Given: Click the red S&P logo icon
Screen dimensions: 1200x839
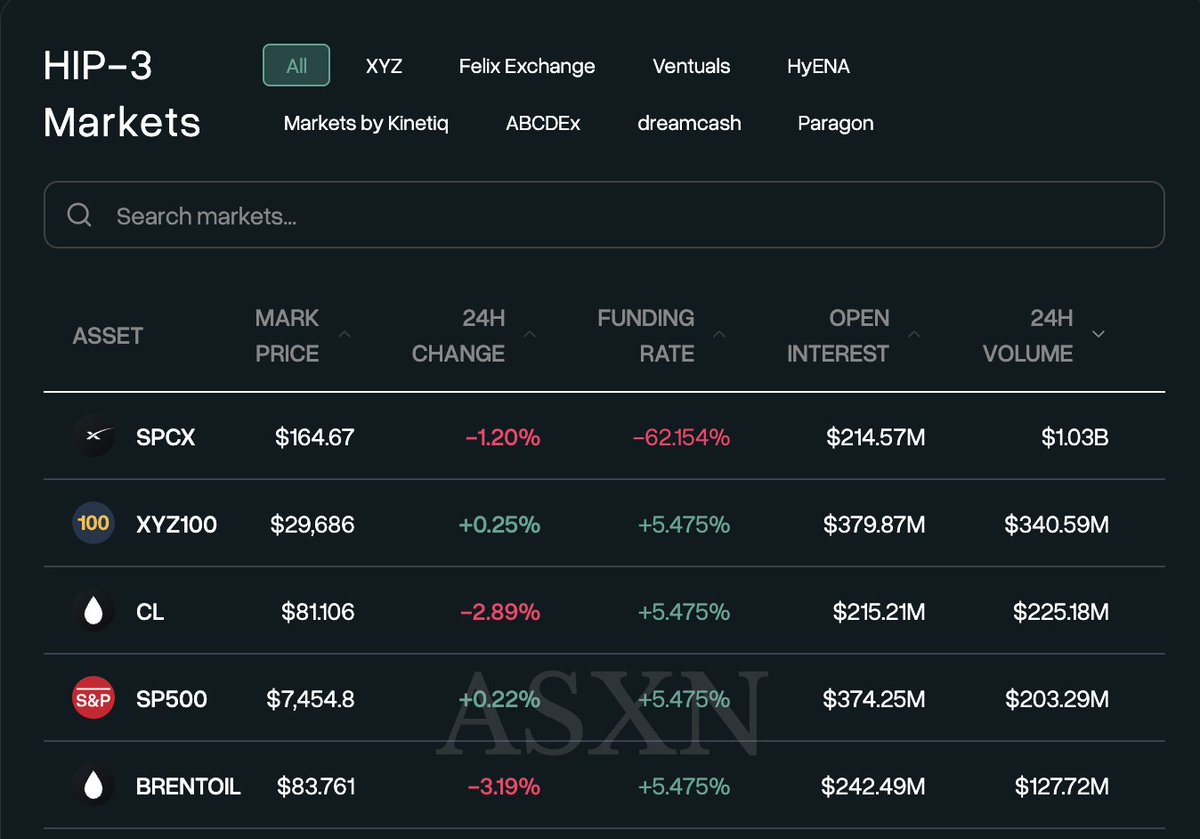Looking at the screenshot, I should 94,699.
